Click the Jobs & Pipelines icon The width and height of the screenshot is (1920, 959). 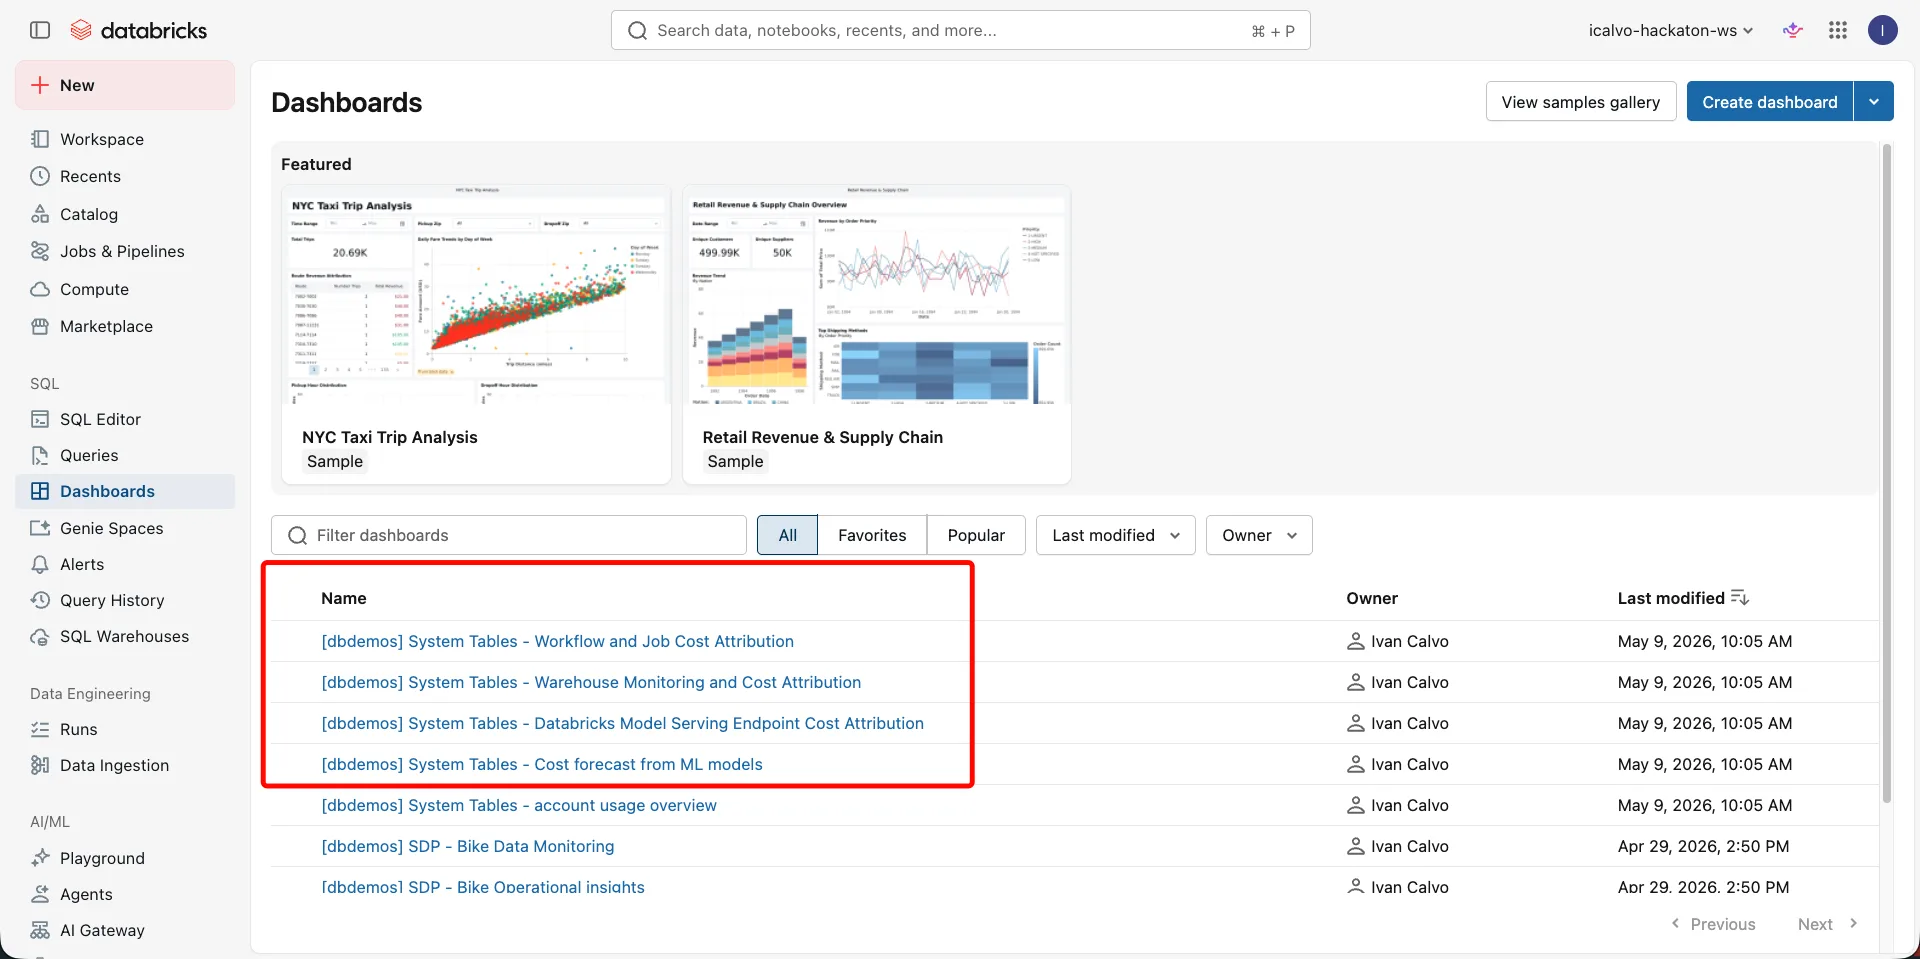point(40,251)
